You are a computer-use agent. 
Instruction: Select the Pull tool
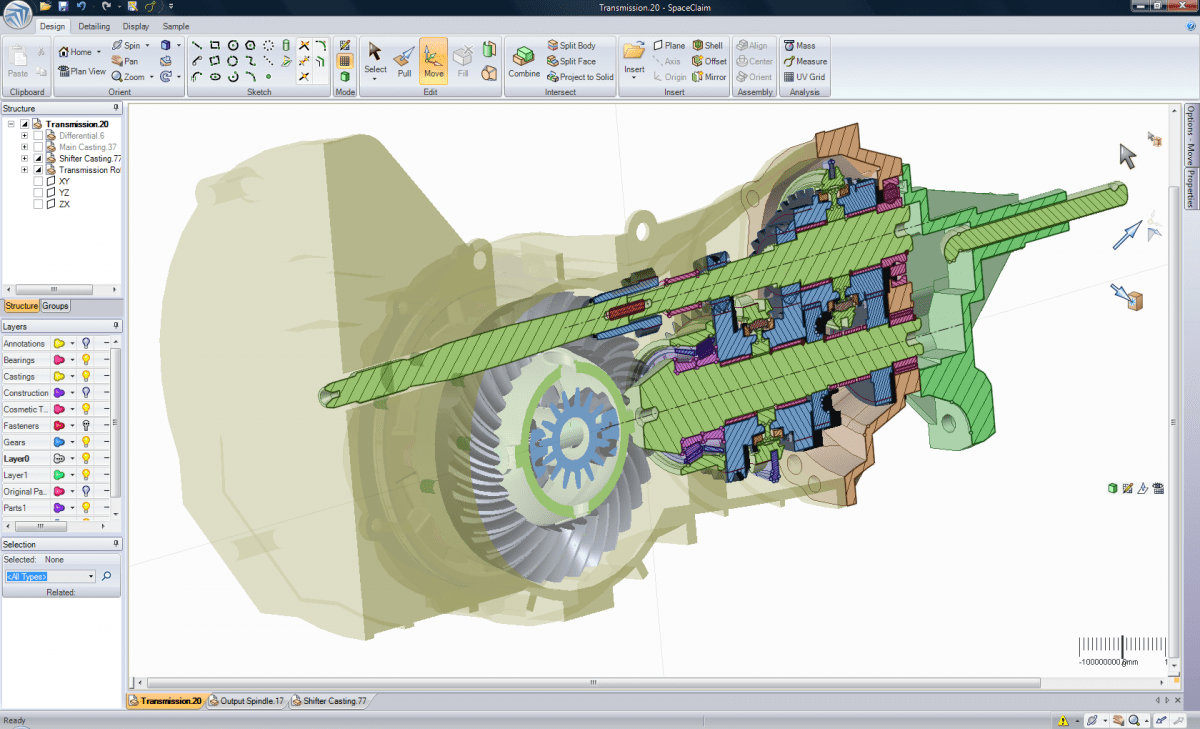[404, 61]
